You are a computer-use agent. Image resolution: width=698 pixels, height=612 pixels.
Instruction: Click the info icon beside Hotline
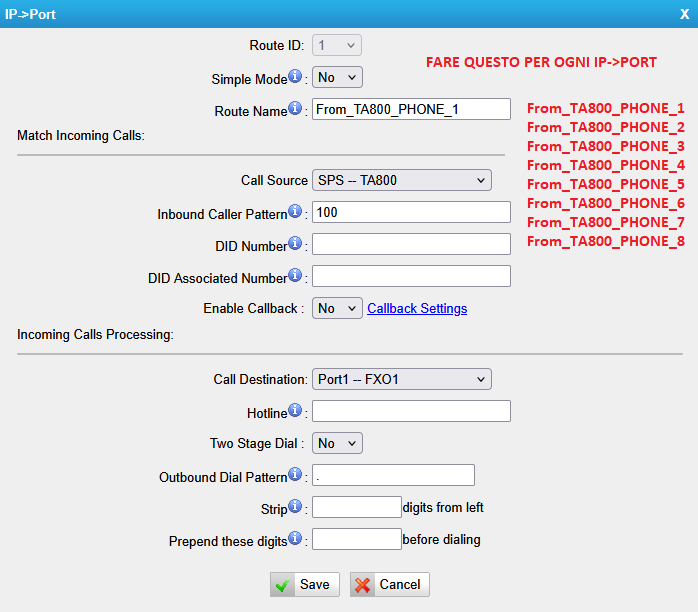coord(296,411)
